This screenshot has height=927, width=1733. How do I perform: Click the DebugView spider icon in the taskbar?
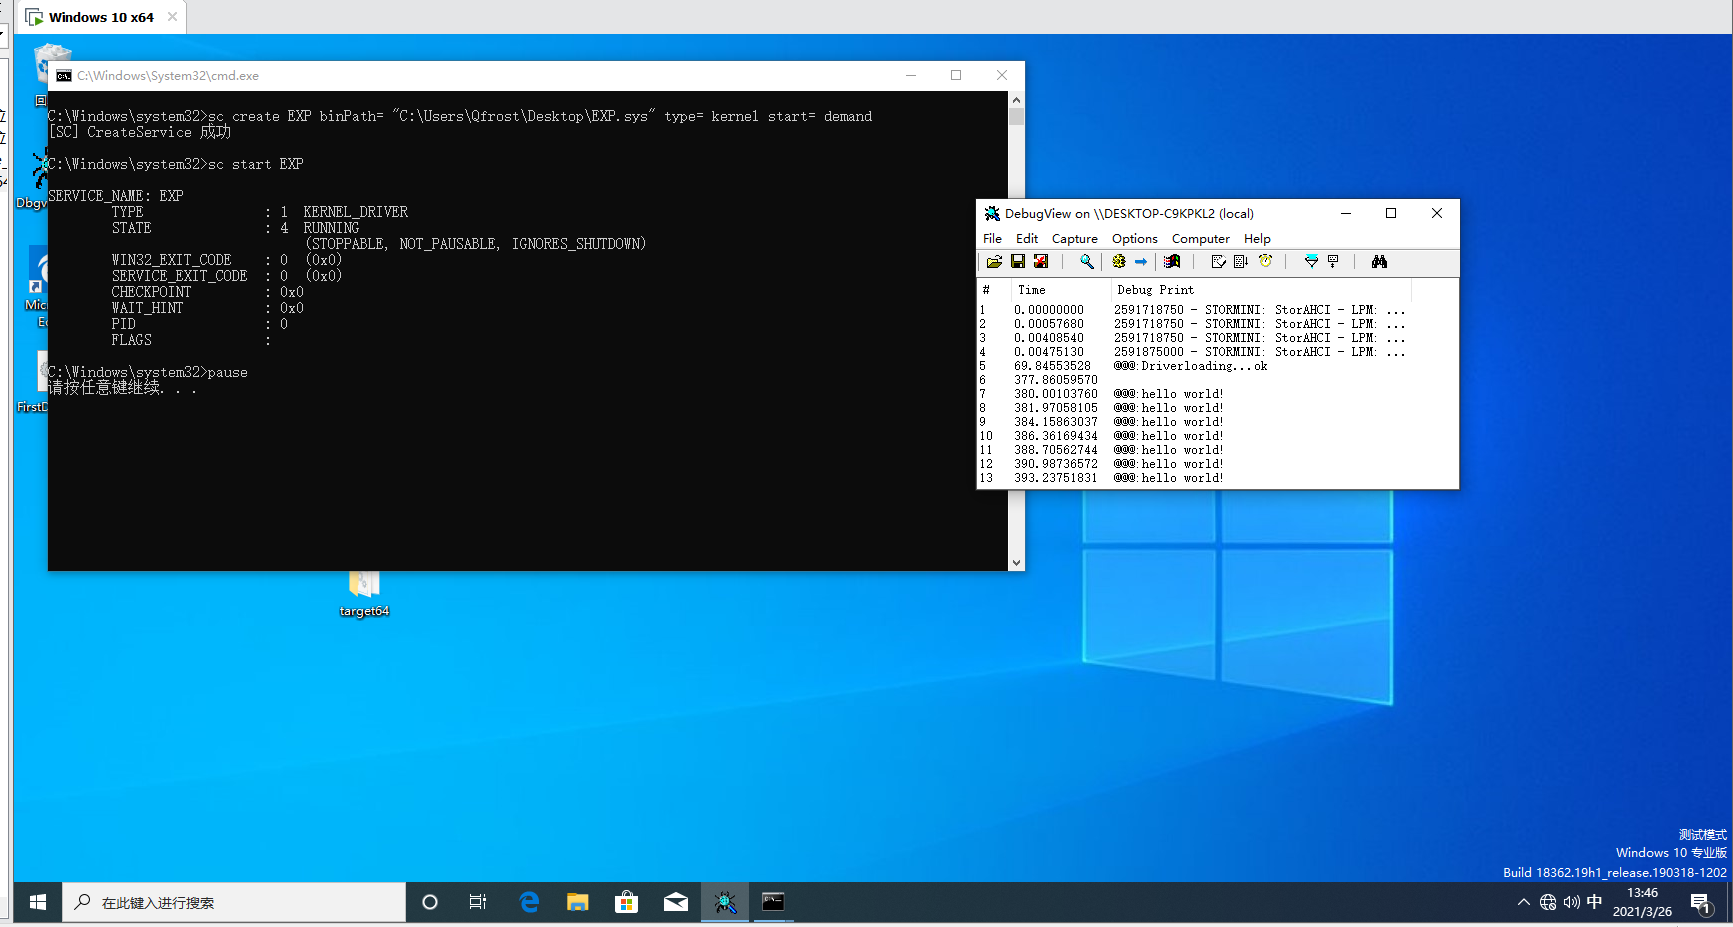coord(725,903)
